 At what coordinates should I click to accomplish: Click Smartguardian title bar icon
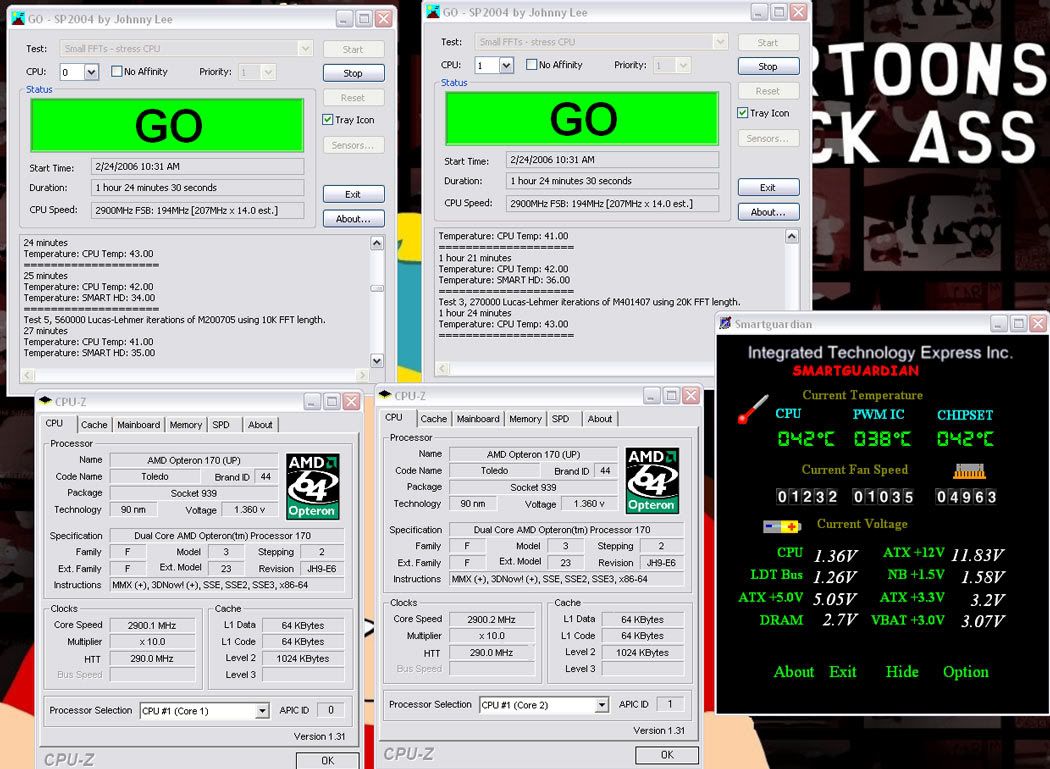point(725,324)
